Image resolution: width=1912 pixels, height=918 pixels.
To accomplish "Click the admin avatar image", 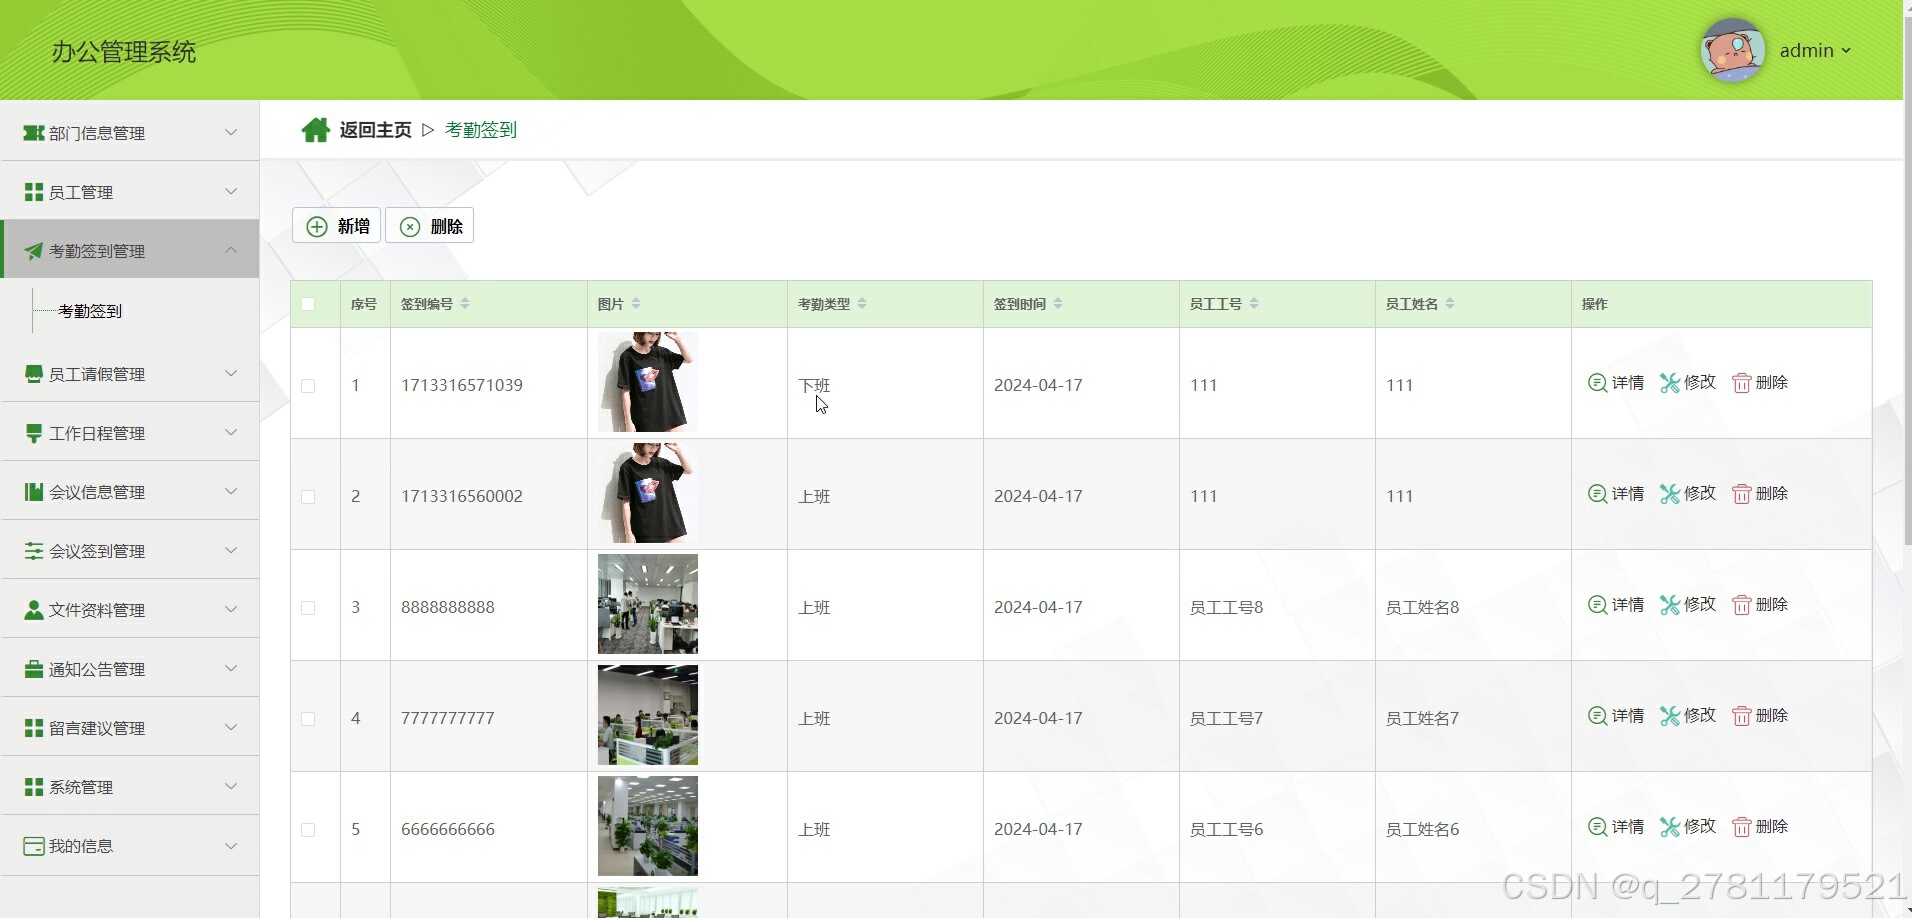I will click(1732, 50).
